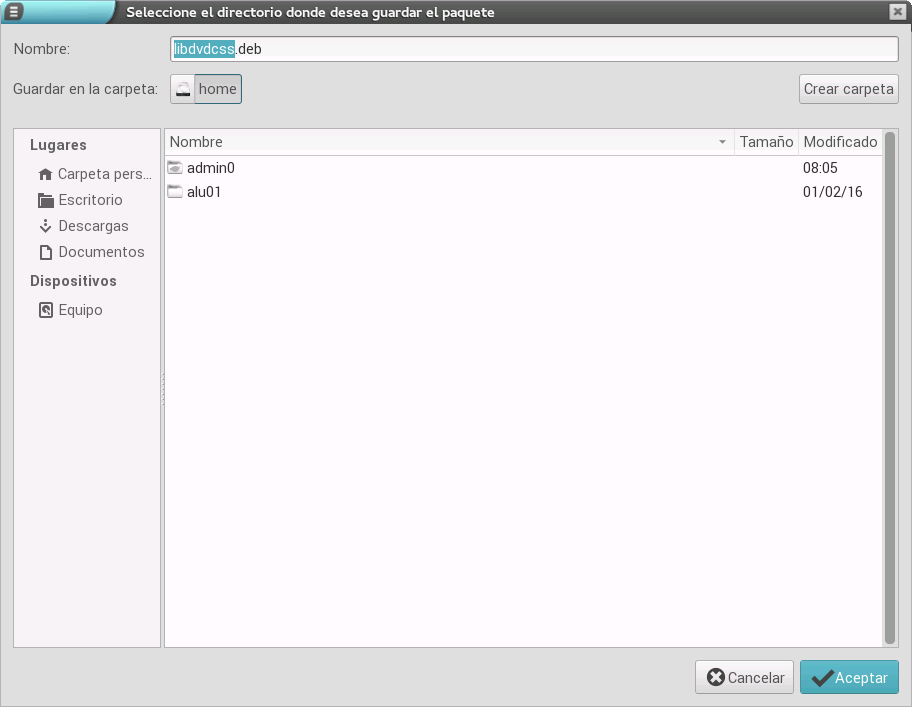Go to Escritorio in the sidebar
912x707 pixels.
[x=90, y=200]
